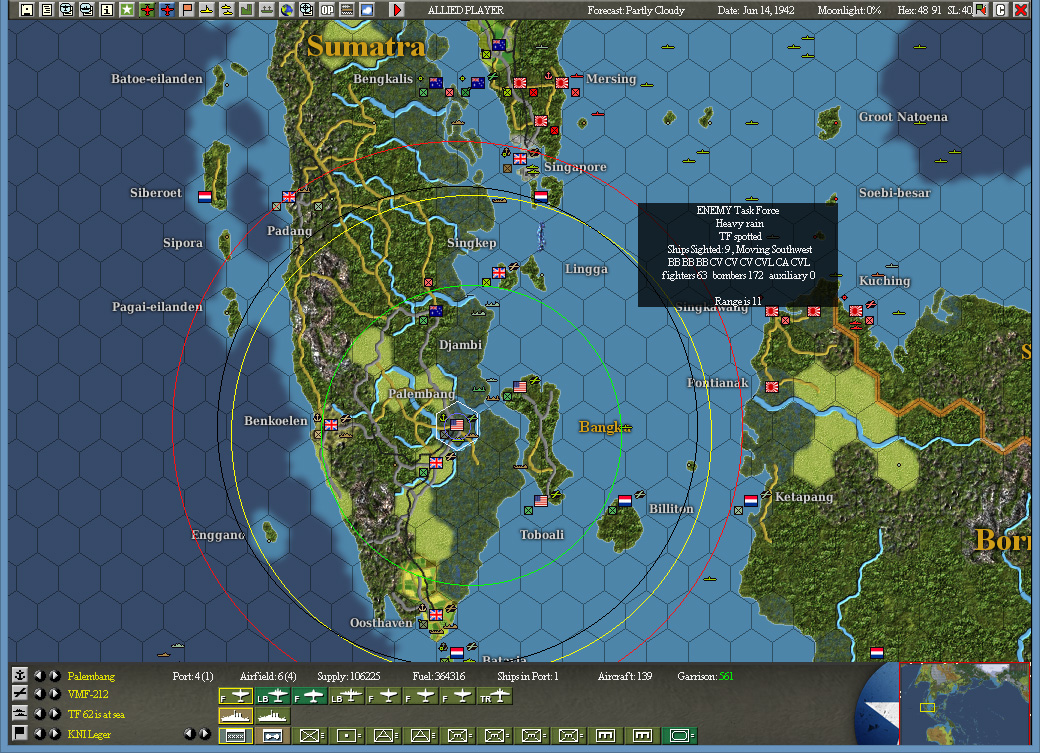This screenshot has height=753, width=1040.
Task: Click left arrow next to VMF-212
Action: pyautogui.click(x=40, y=694)
